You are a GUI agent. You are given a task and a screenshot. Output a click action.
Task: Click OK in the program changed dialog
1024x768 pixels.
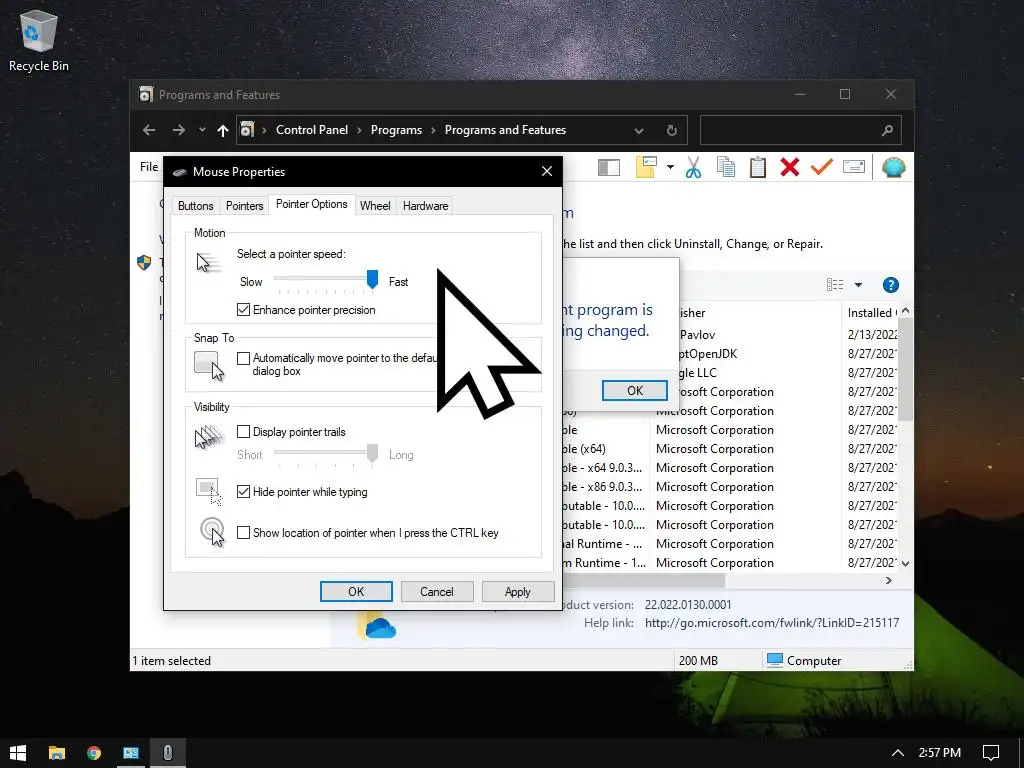click(634, 391)
